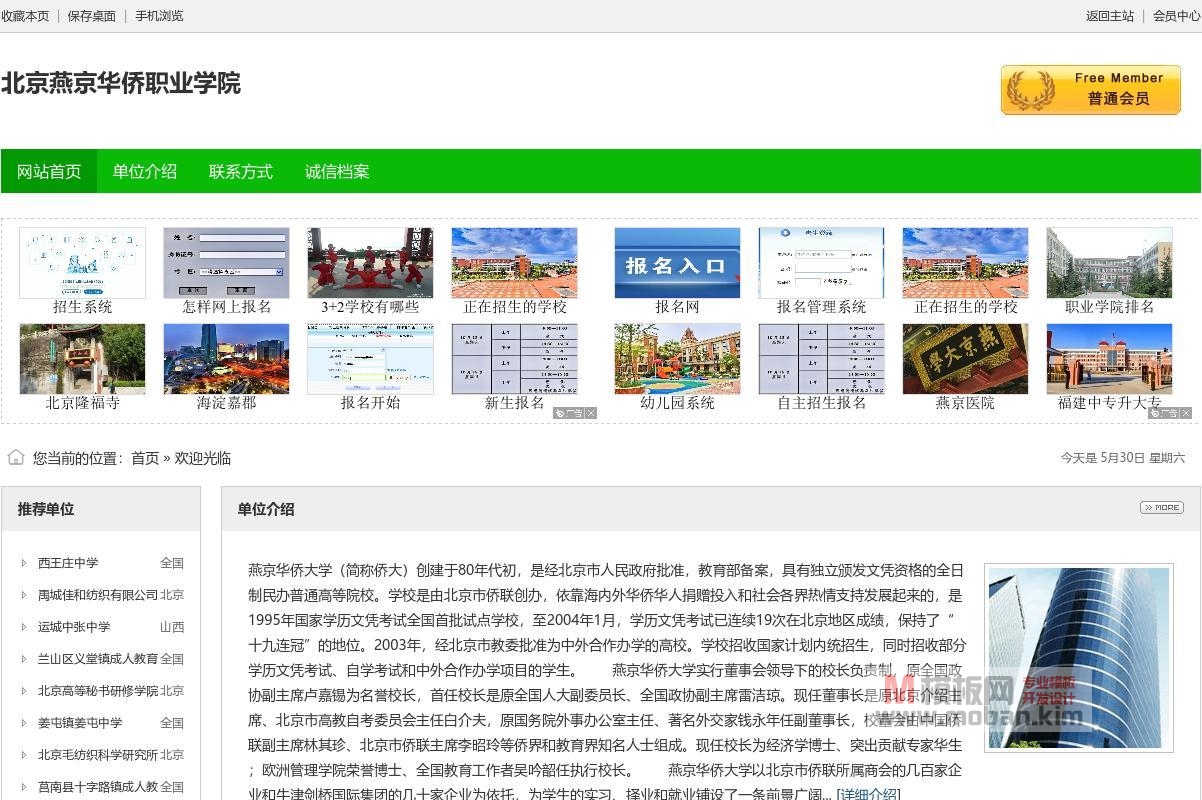This screenshot has height=800, width=1202.
Task: Open the 单位介绍 nav tab
Action: 145,172
